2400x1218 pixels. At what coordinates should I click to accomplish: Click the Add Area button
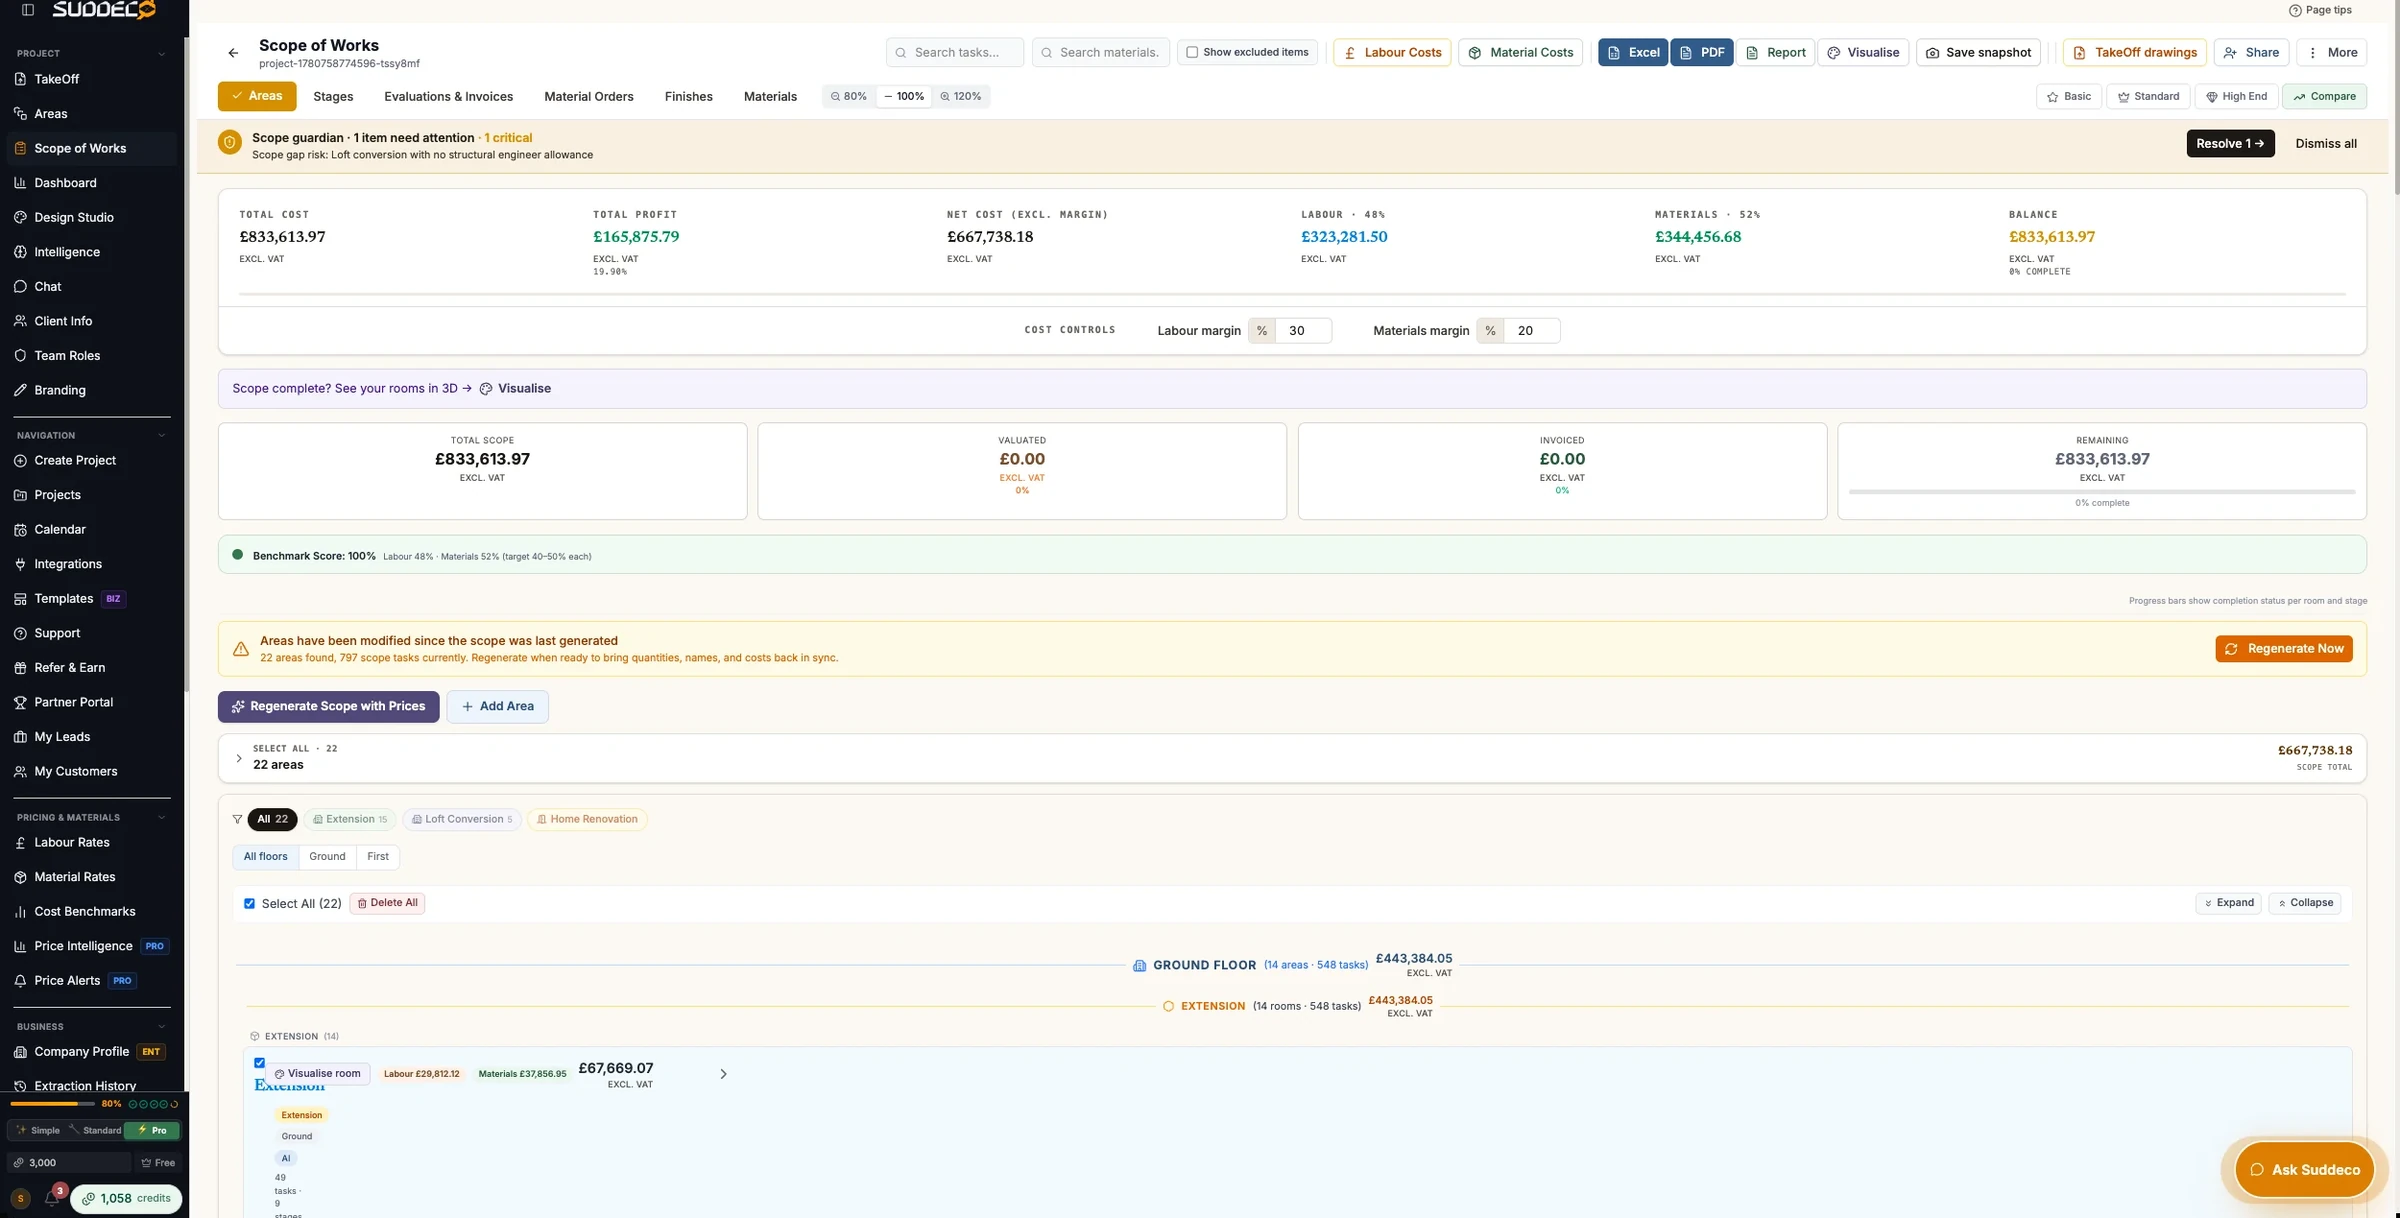tap(497, 706)
